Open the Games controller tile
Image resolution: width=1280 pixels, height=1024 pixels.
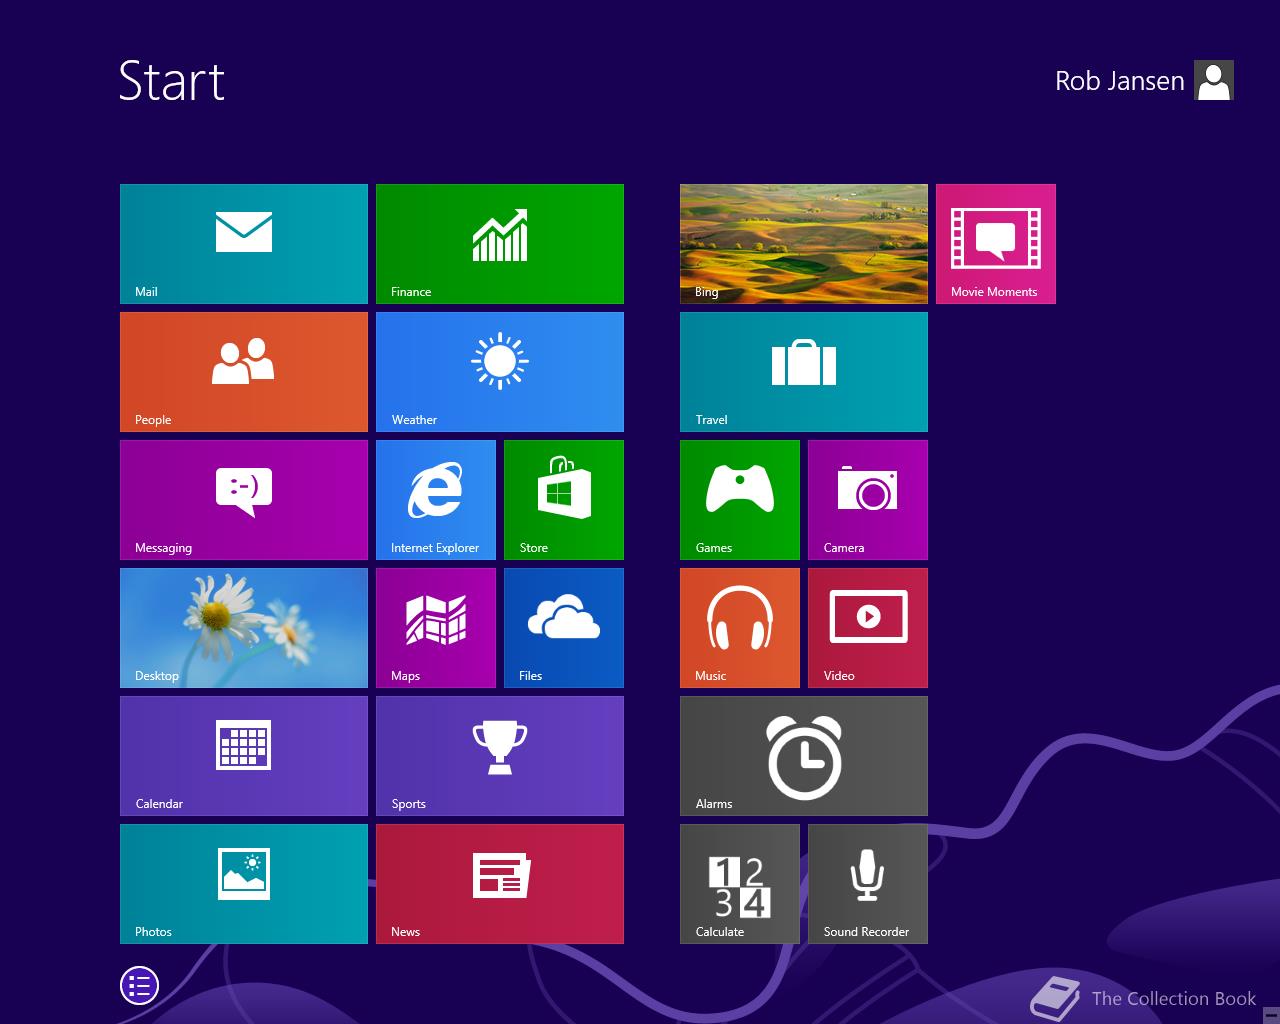point(740,500)
